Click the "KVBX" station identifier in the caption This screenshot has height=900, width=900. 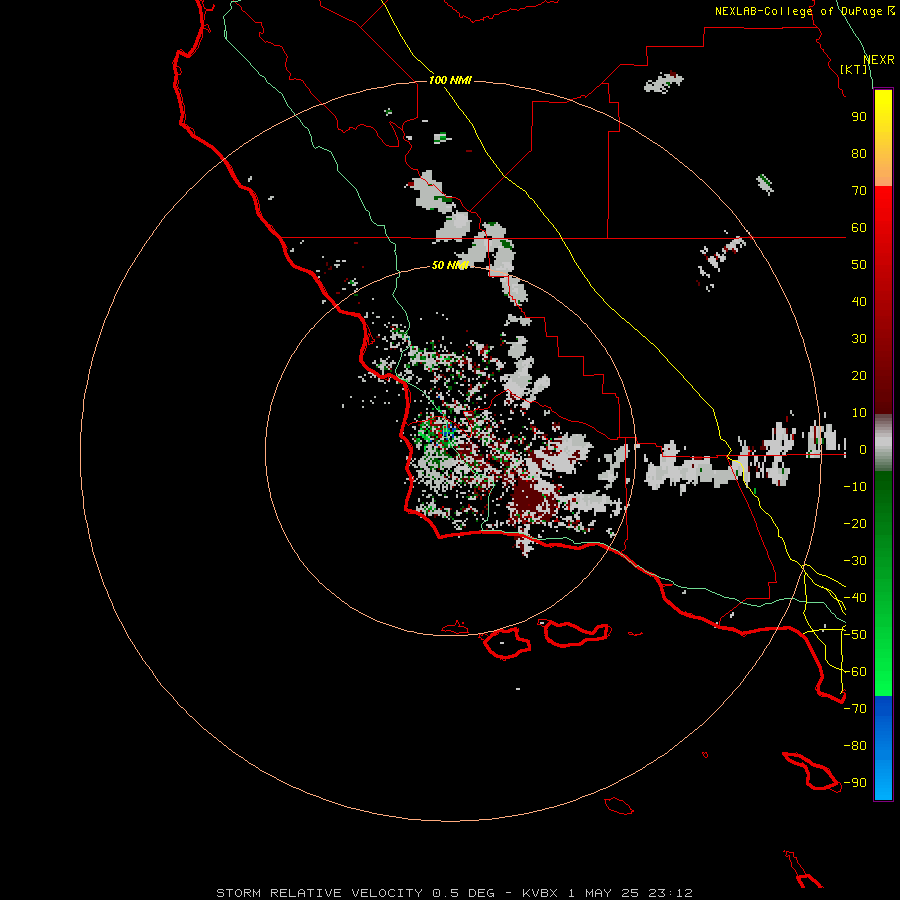click(x=540, y=893)
